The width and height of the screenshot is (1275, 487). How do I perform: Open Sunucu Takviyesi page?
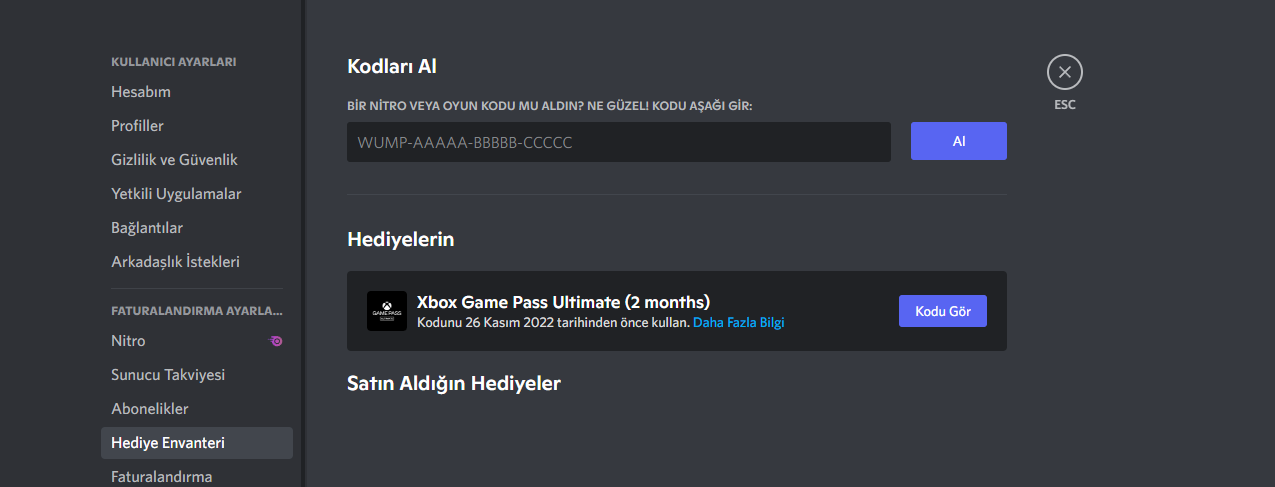(x=168, y=375)
